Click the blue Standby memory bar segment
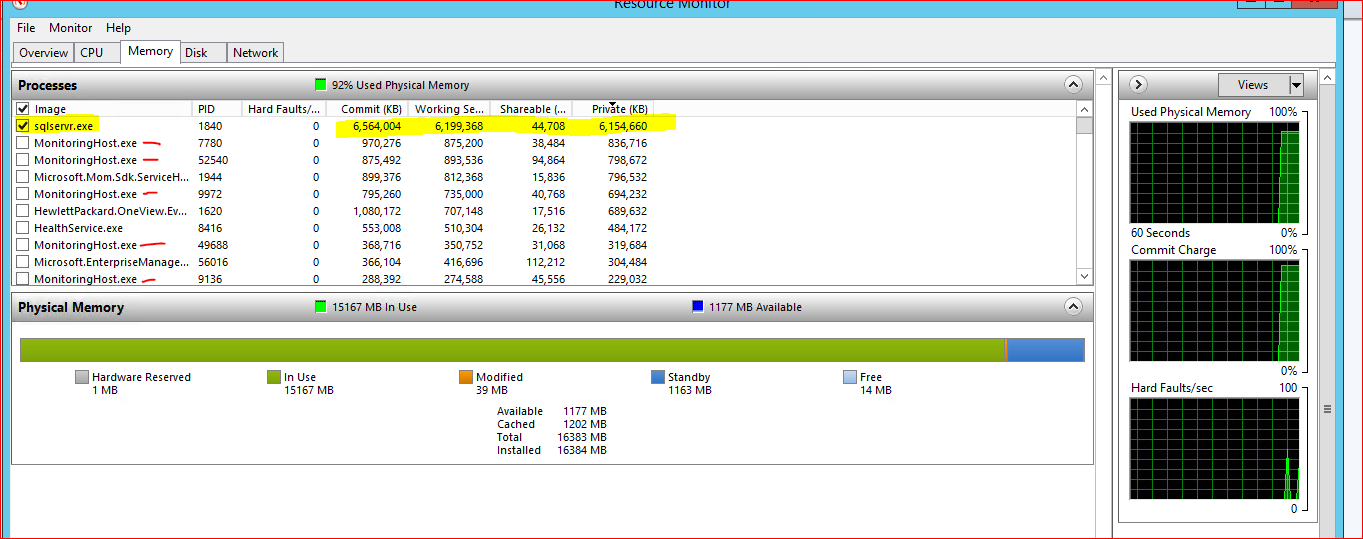This screenshot has height=539, width=1363. point(1045,350)
